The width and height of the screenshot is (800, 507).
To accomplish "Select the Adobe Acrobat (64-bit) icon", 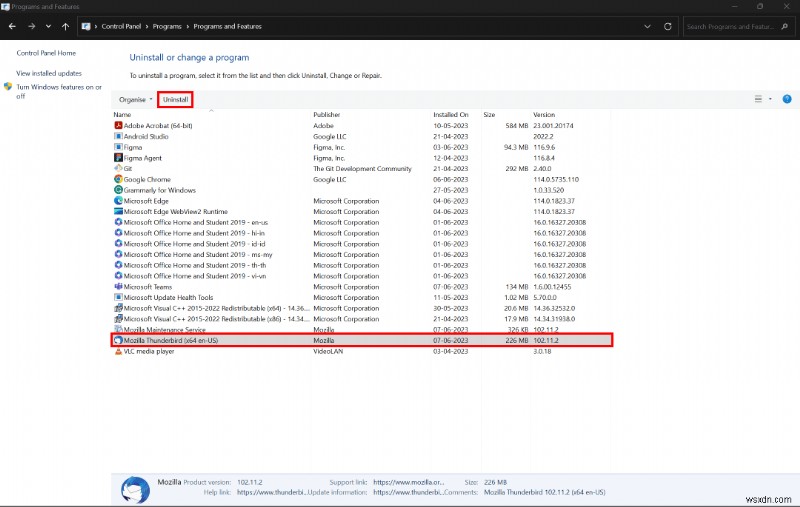I will [118, 125].
